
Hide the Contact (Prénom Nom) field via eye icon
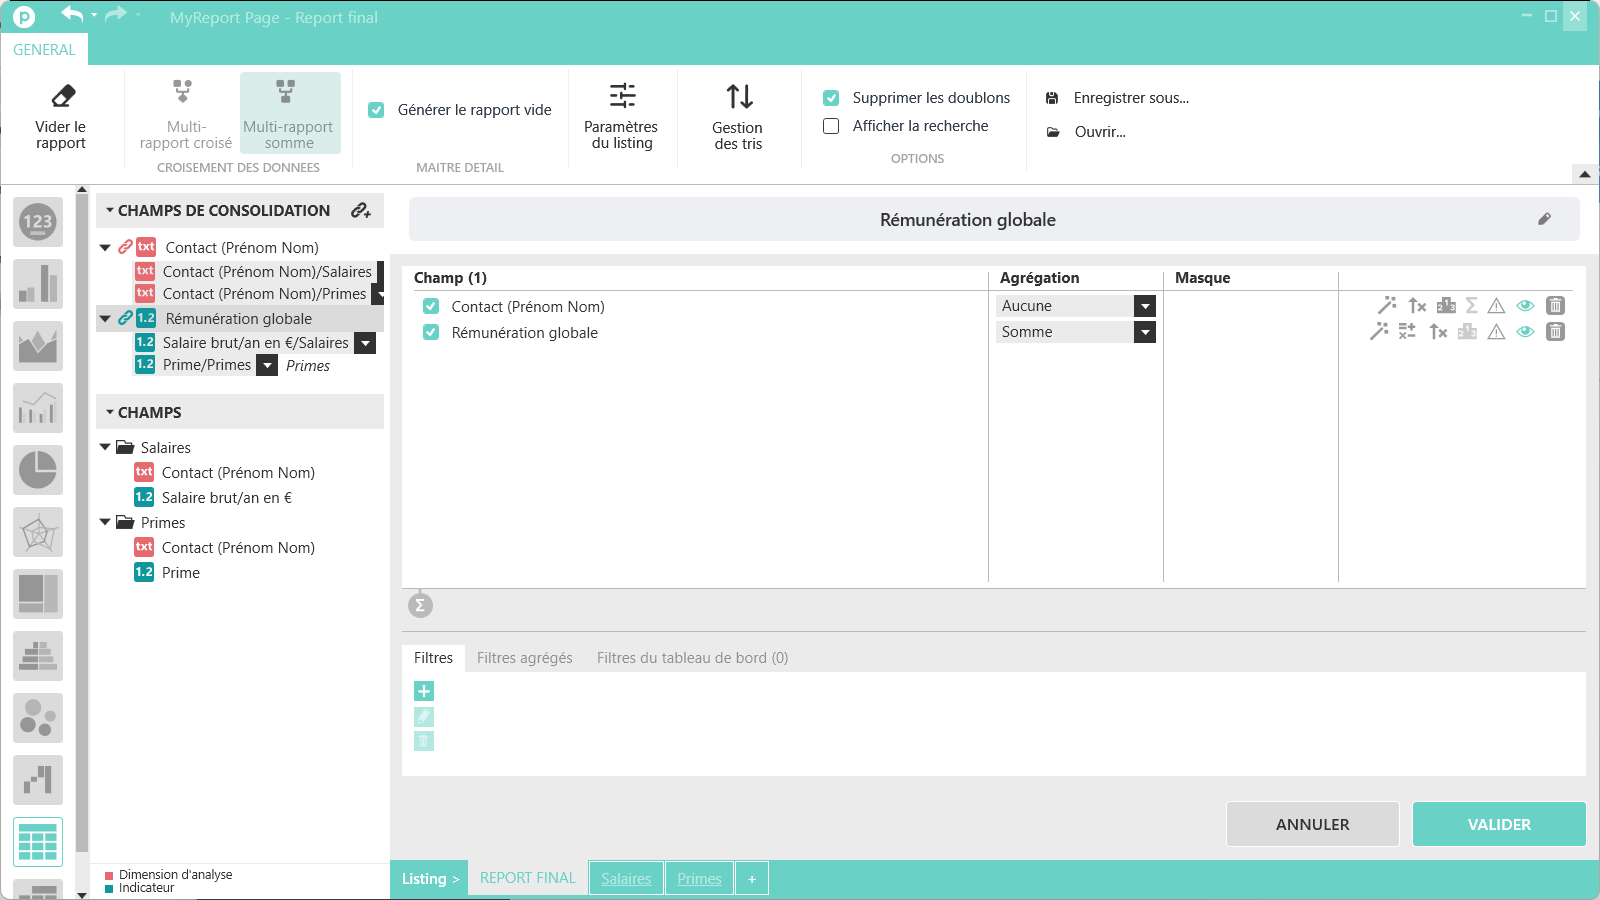1525,306
